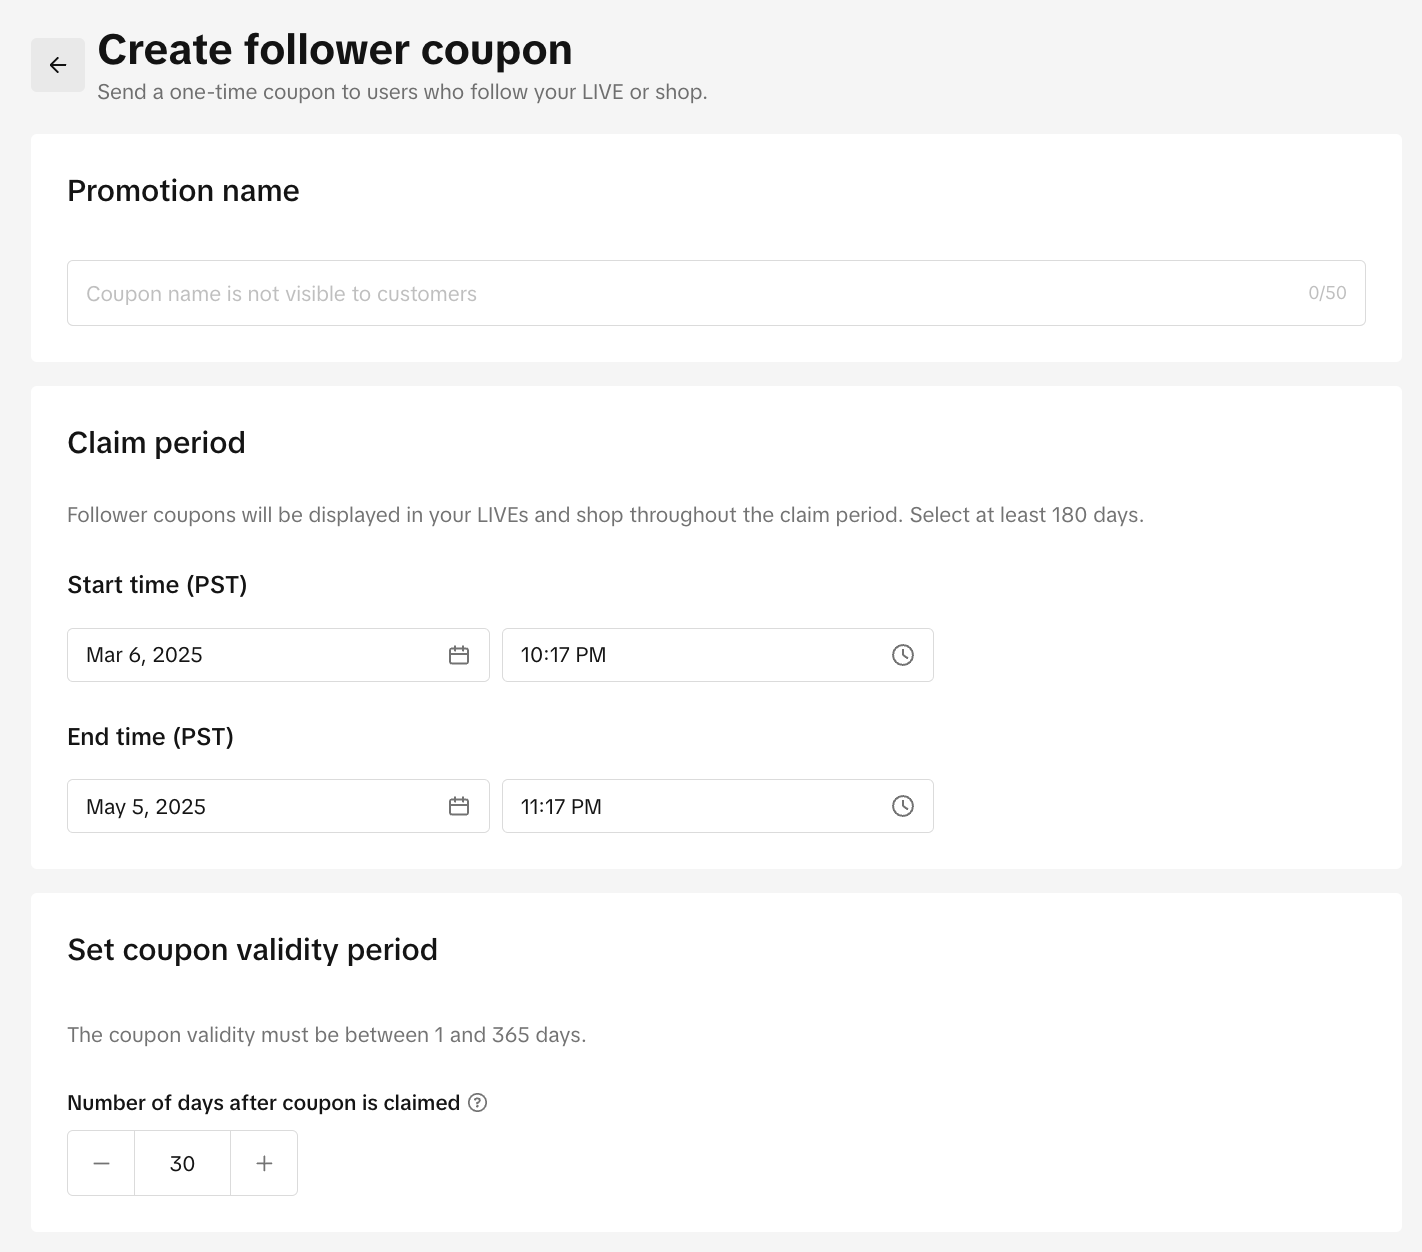
Task: Decrease validity days with minus button
Action: (x=101, y=1163)
